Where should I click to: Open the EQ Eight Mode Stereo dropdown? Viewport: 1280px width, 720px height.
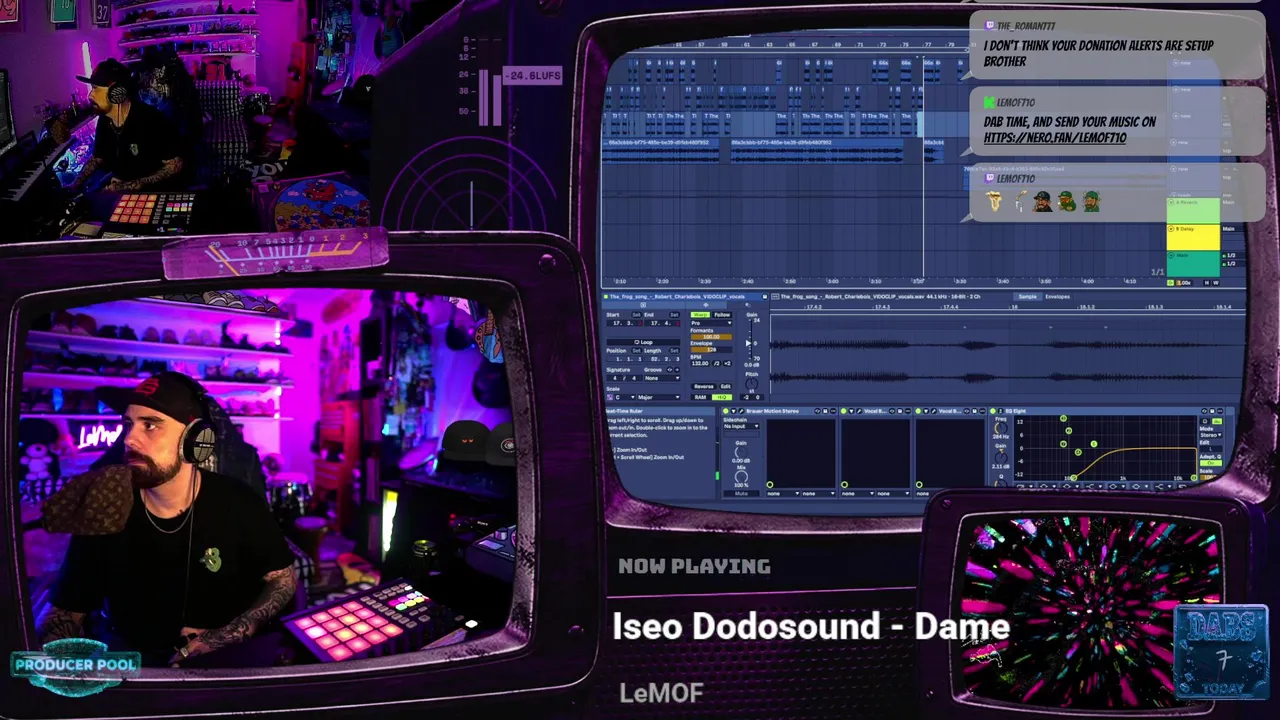click(x=1211, y=435)
